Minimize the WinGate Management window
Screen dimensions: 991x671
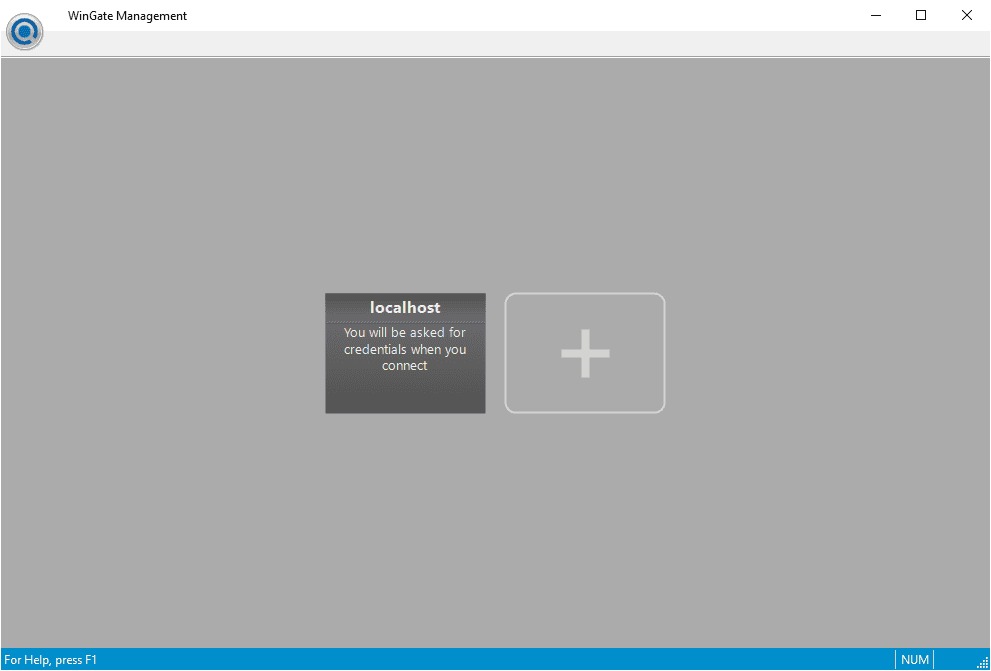(875, 15)
